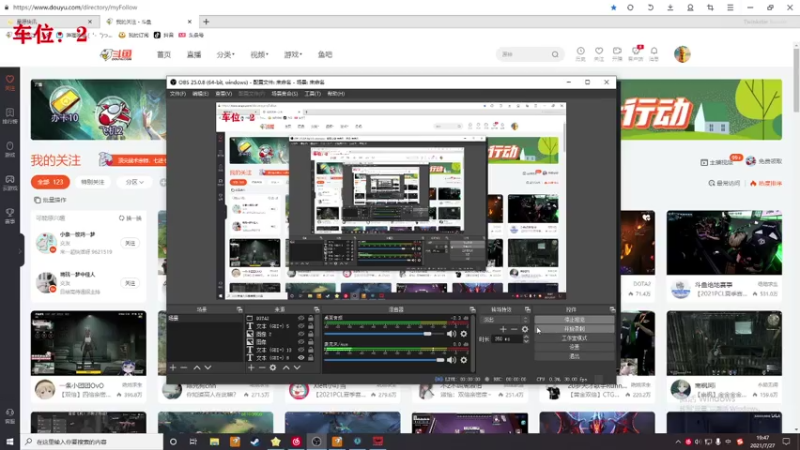Move the scene up in Scenes panel

197,367
